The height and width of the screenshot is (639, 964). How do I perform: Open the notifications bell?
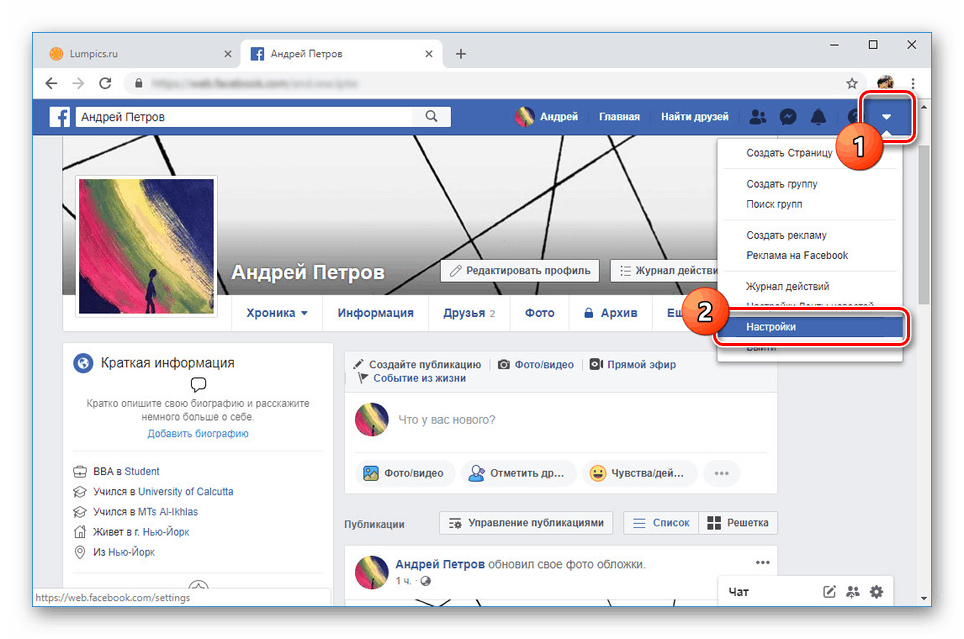point(818,117)
